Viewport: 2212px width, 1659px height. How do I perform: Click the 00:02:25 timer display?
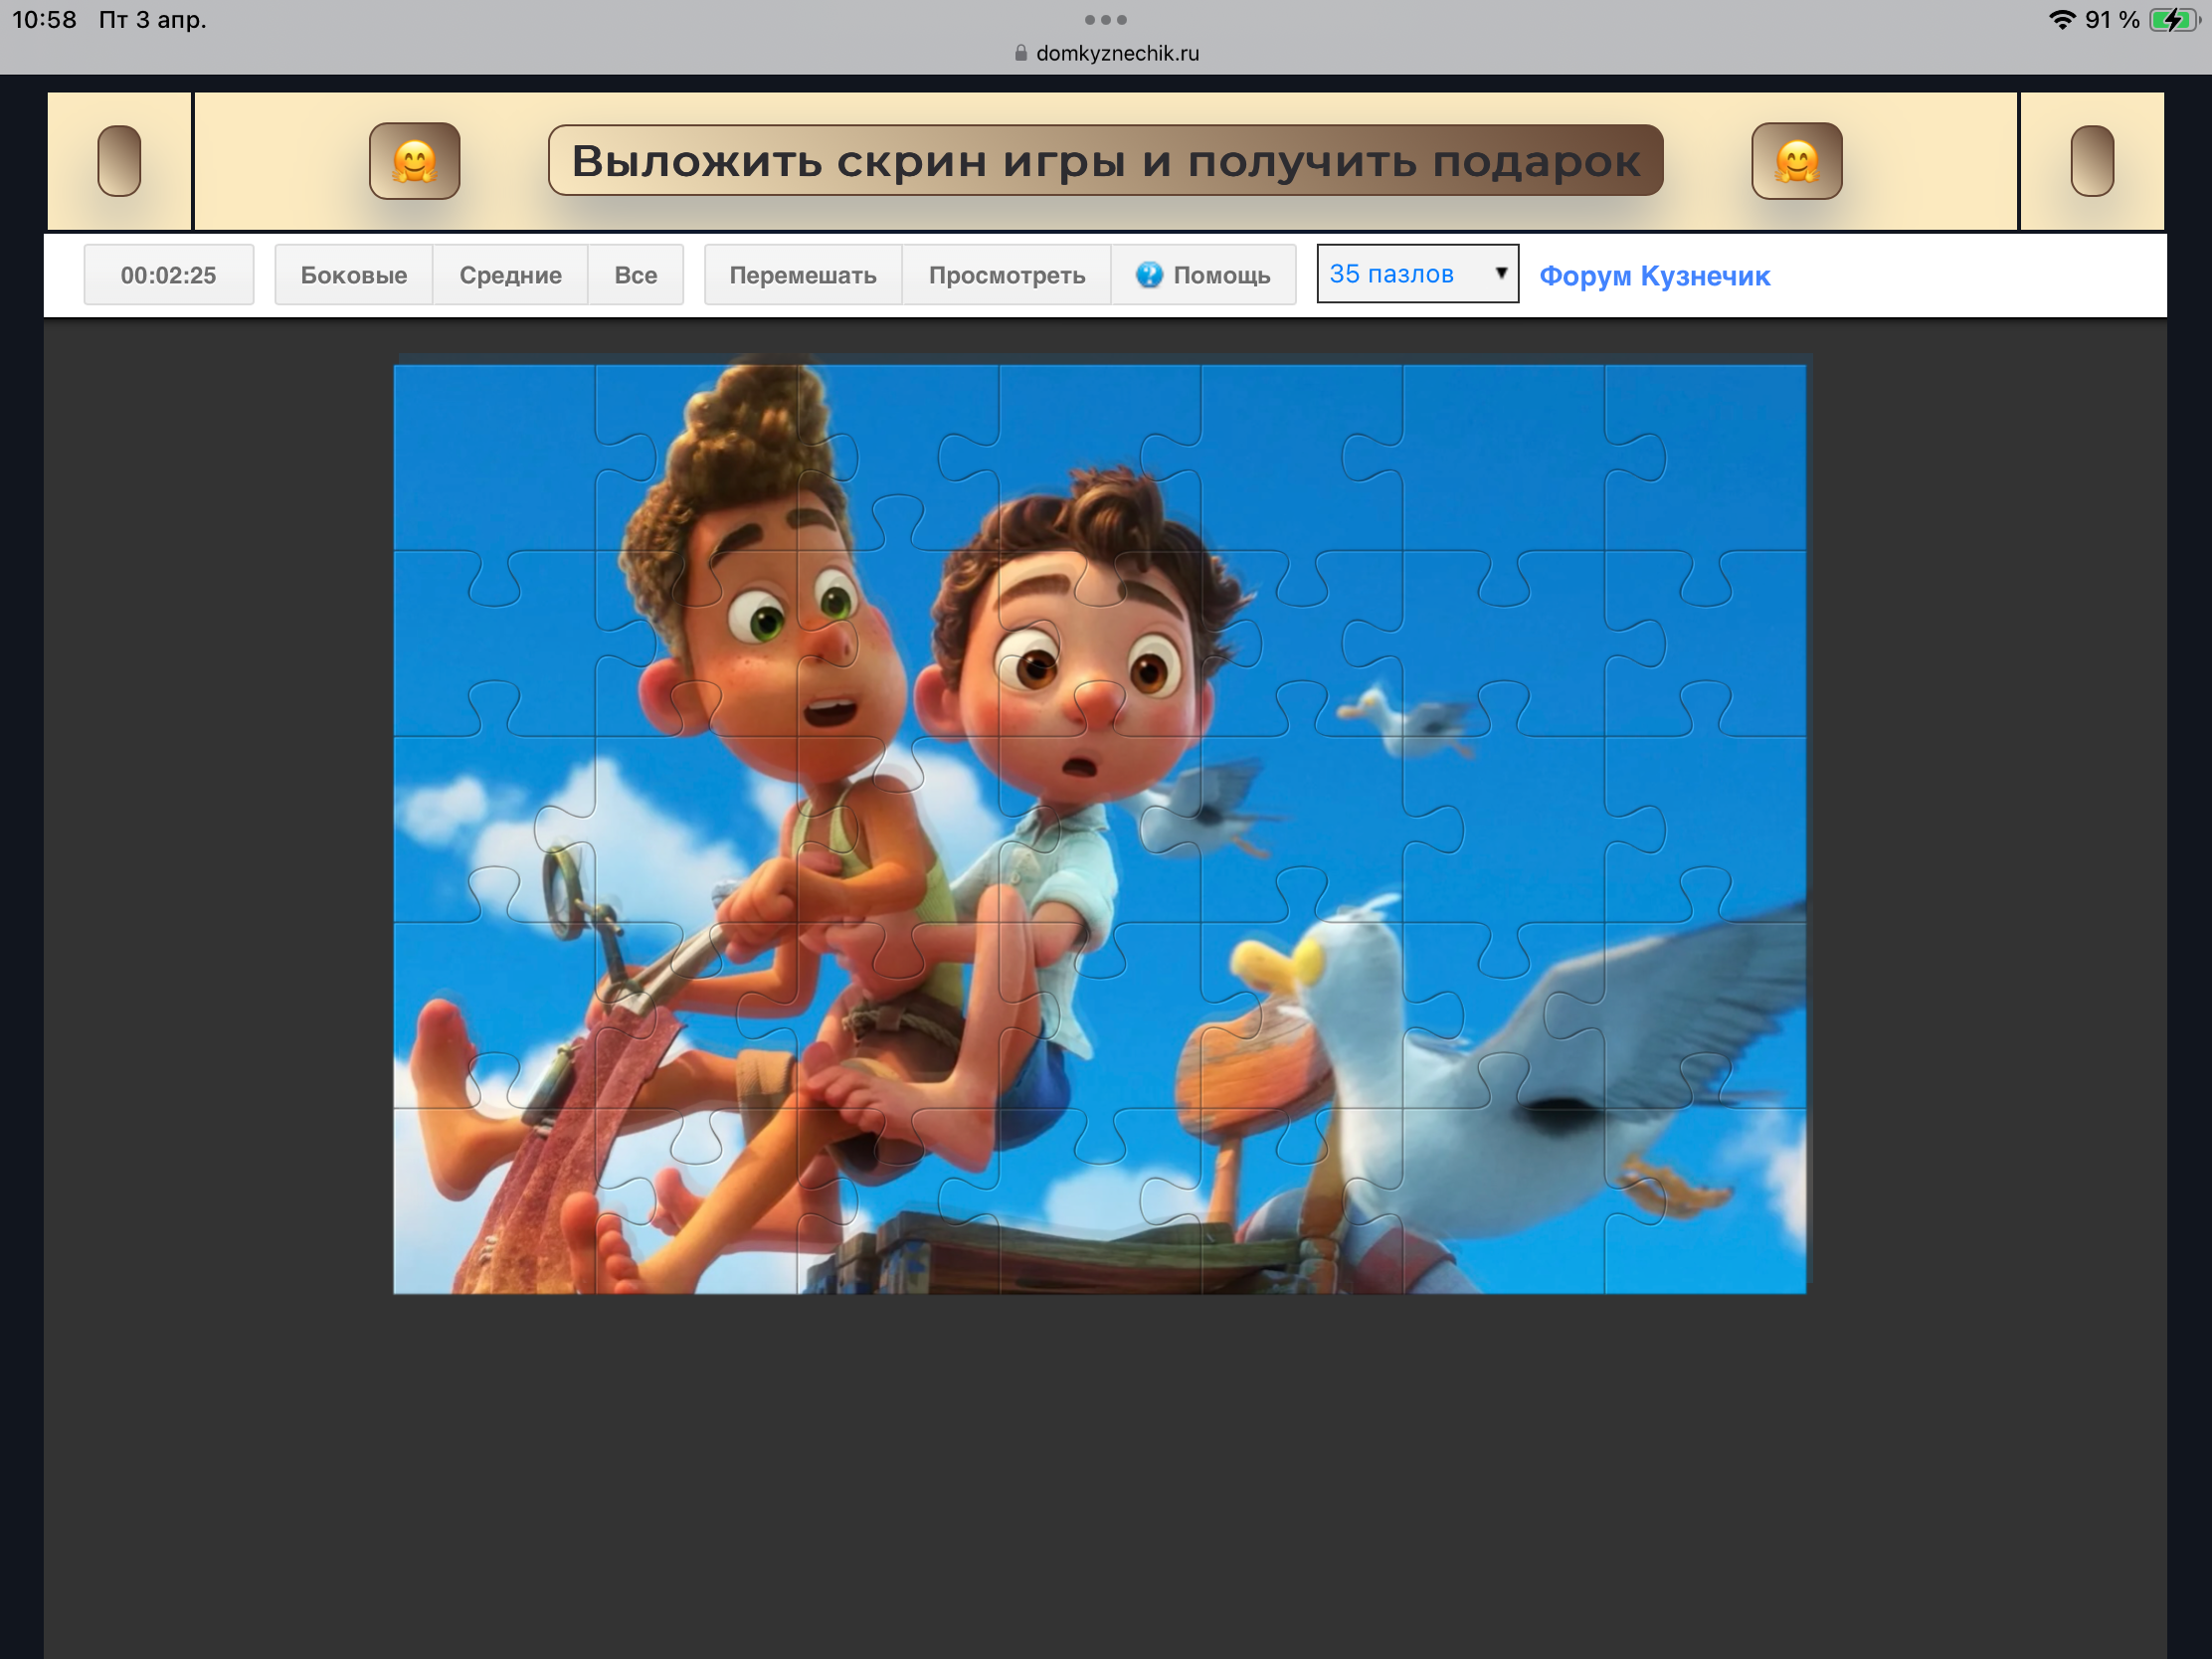tap(168, 275)
